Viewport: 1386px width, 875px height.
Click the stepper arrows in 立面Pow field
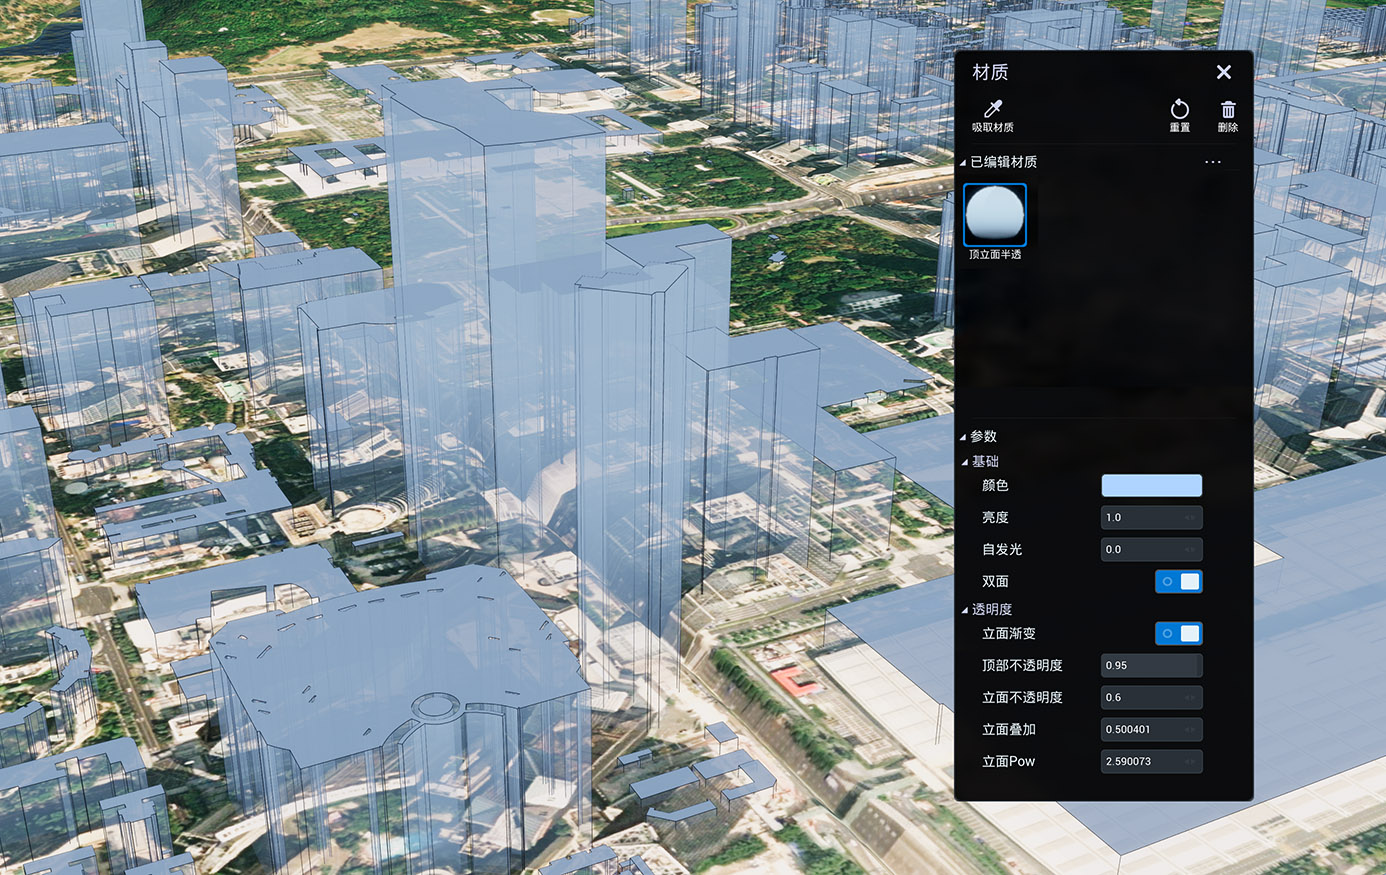click(1189, 762)
